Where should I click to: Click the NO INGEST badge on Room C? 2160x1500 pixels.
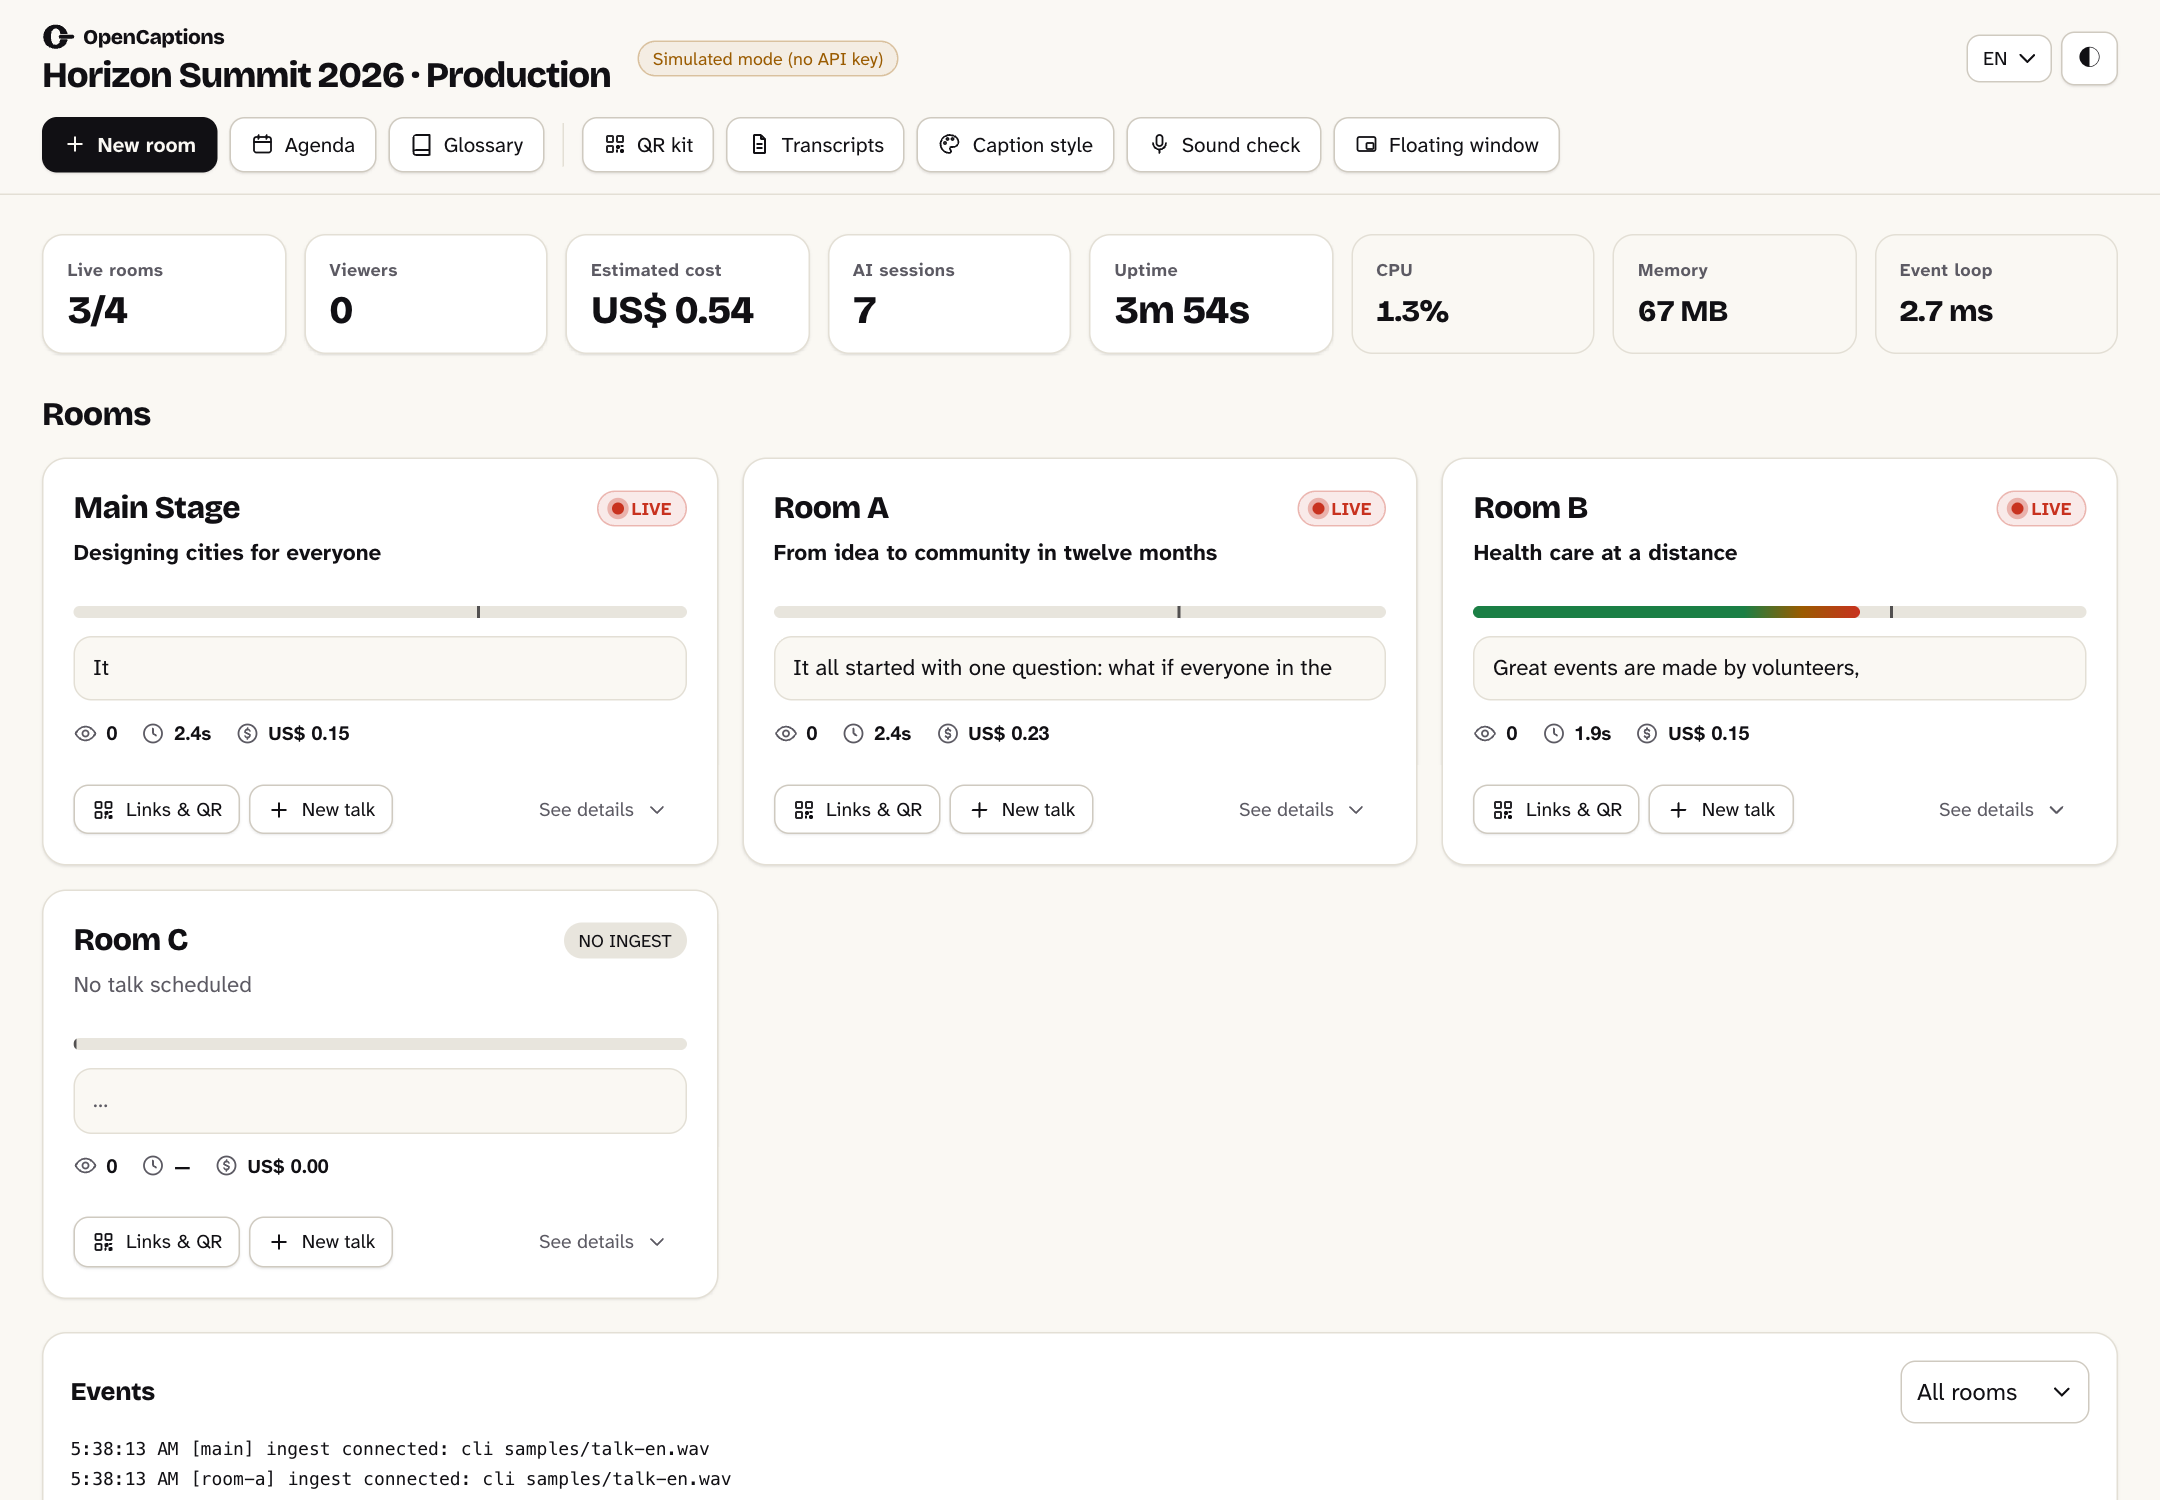(x=624, y=940)
